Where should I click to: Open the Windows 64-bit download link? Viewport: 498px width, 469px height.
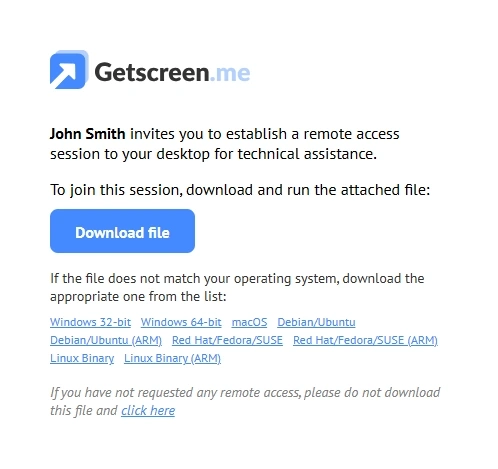point(181,322)
